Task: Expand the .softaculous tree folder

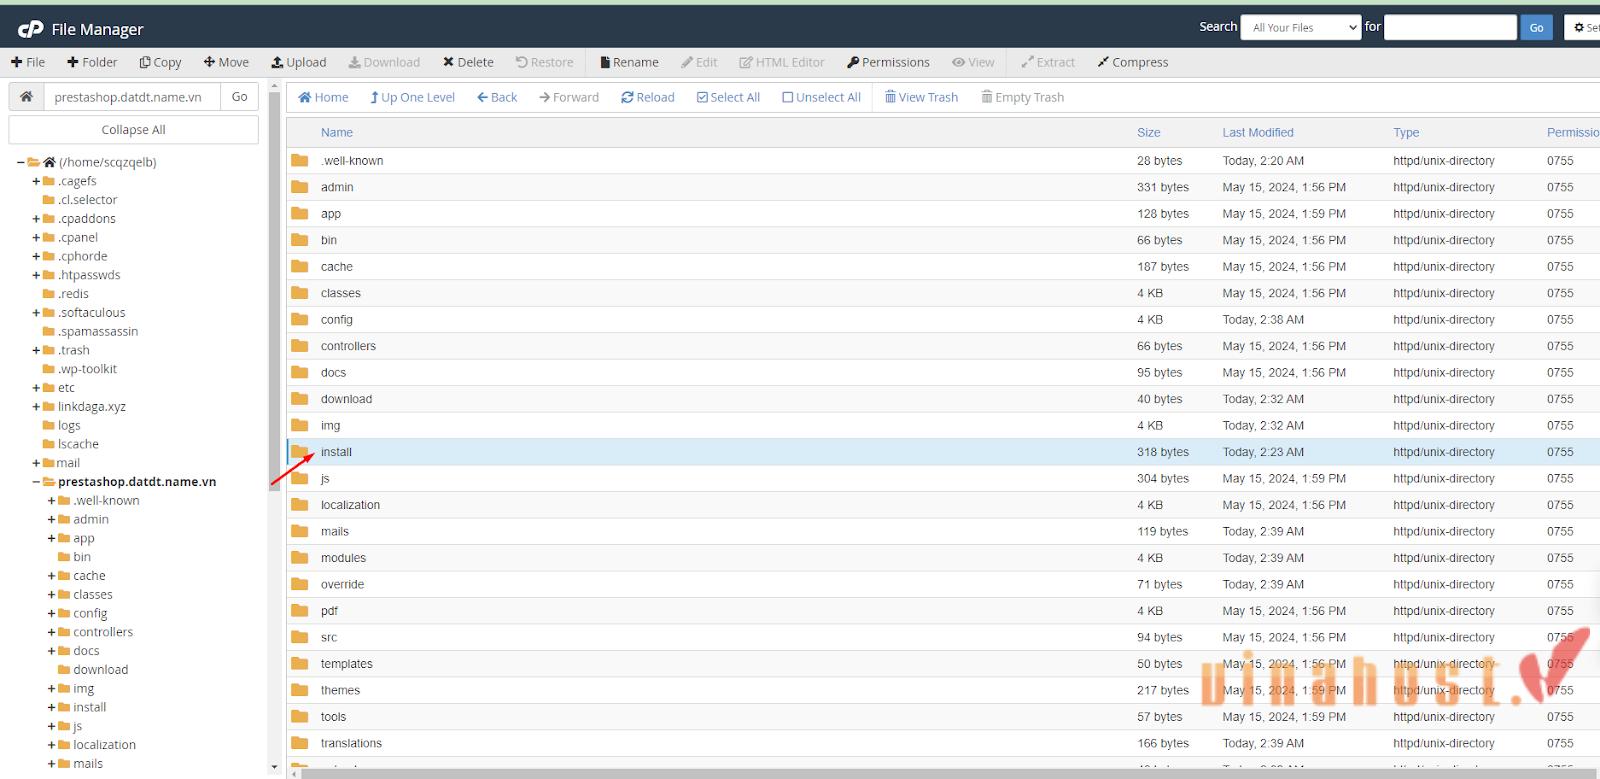Action: [x=36, y=313]
